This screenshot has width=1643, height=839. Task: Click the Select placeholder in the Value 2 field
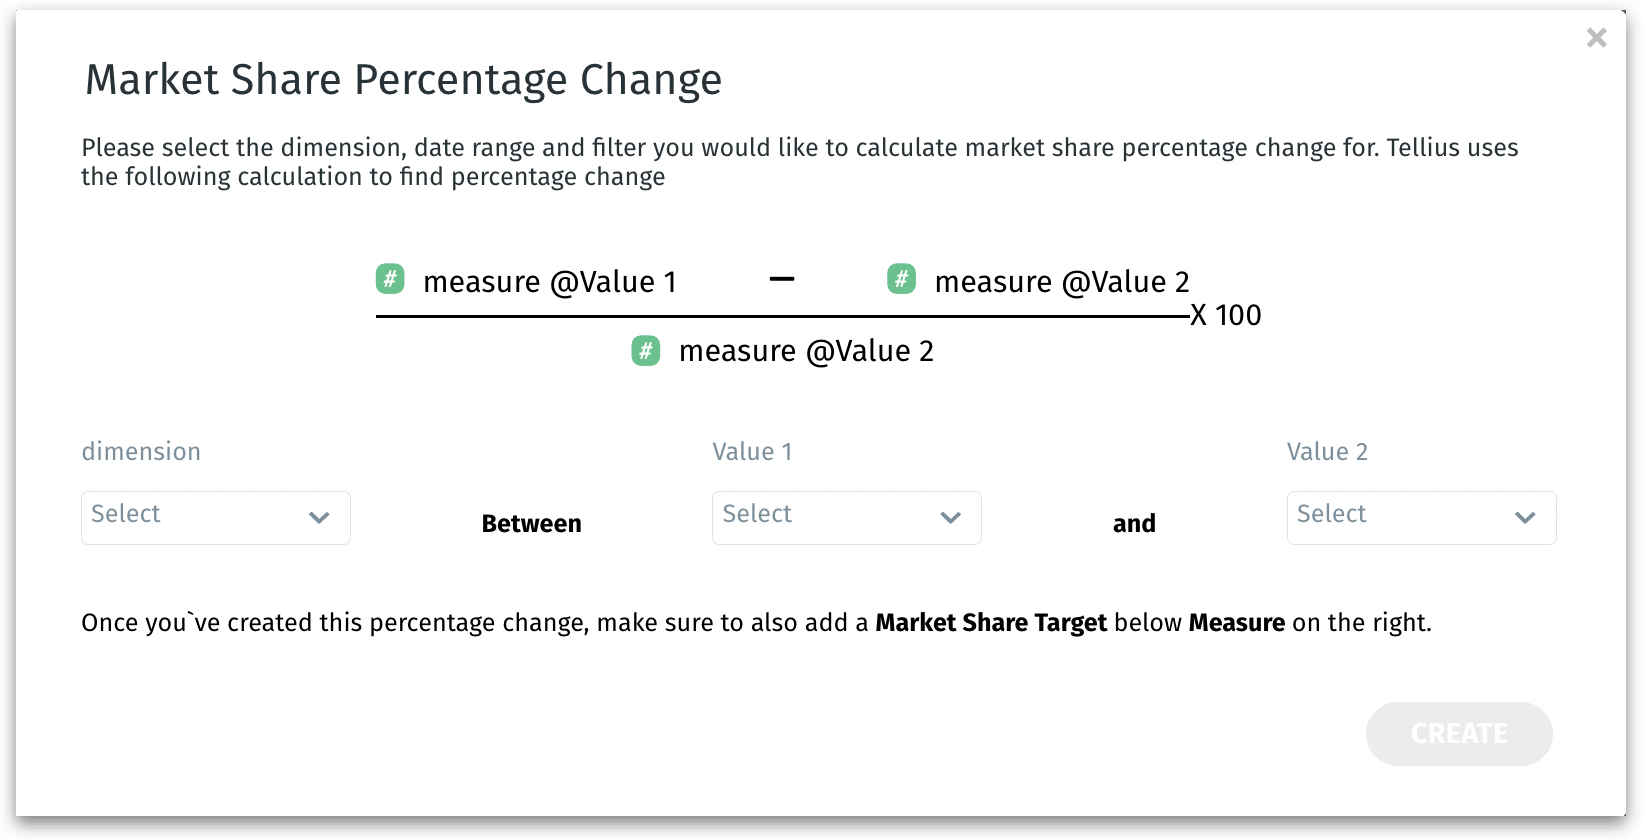(1331, 514)
